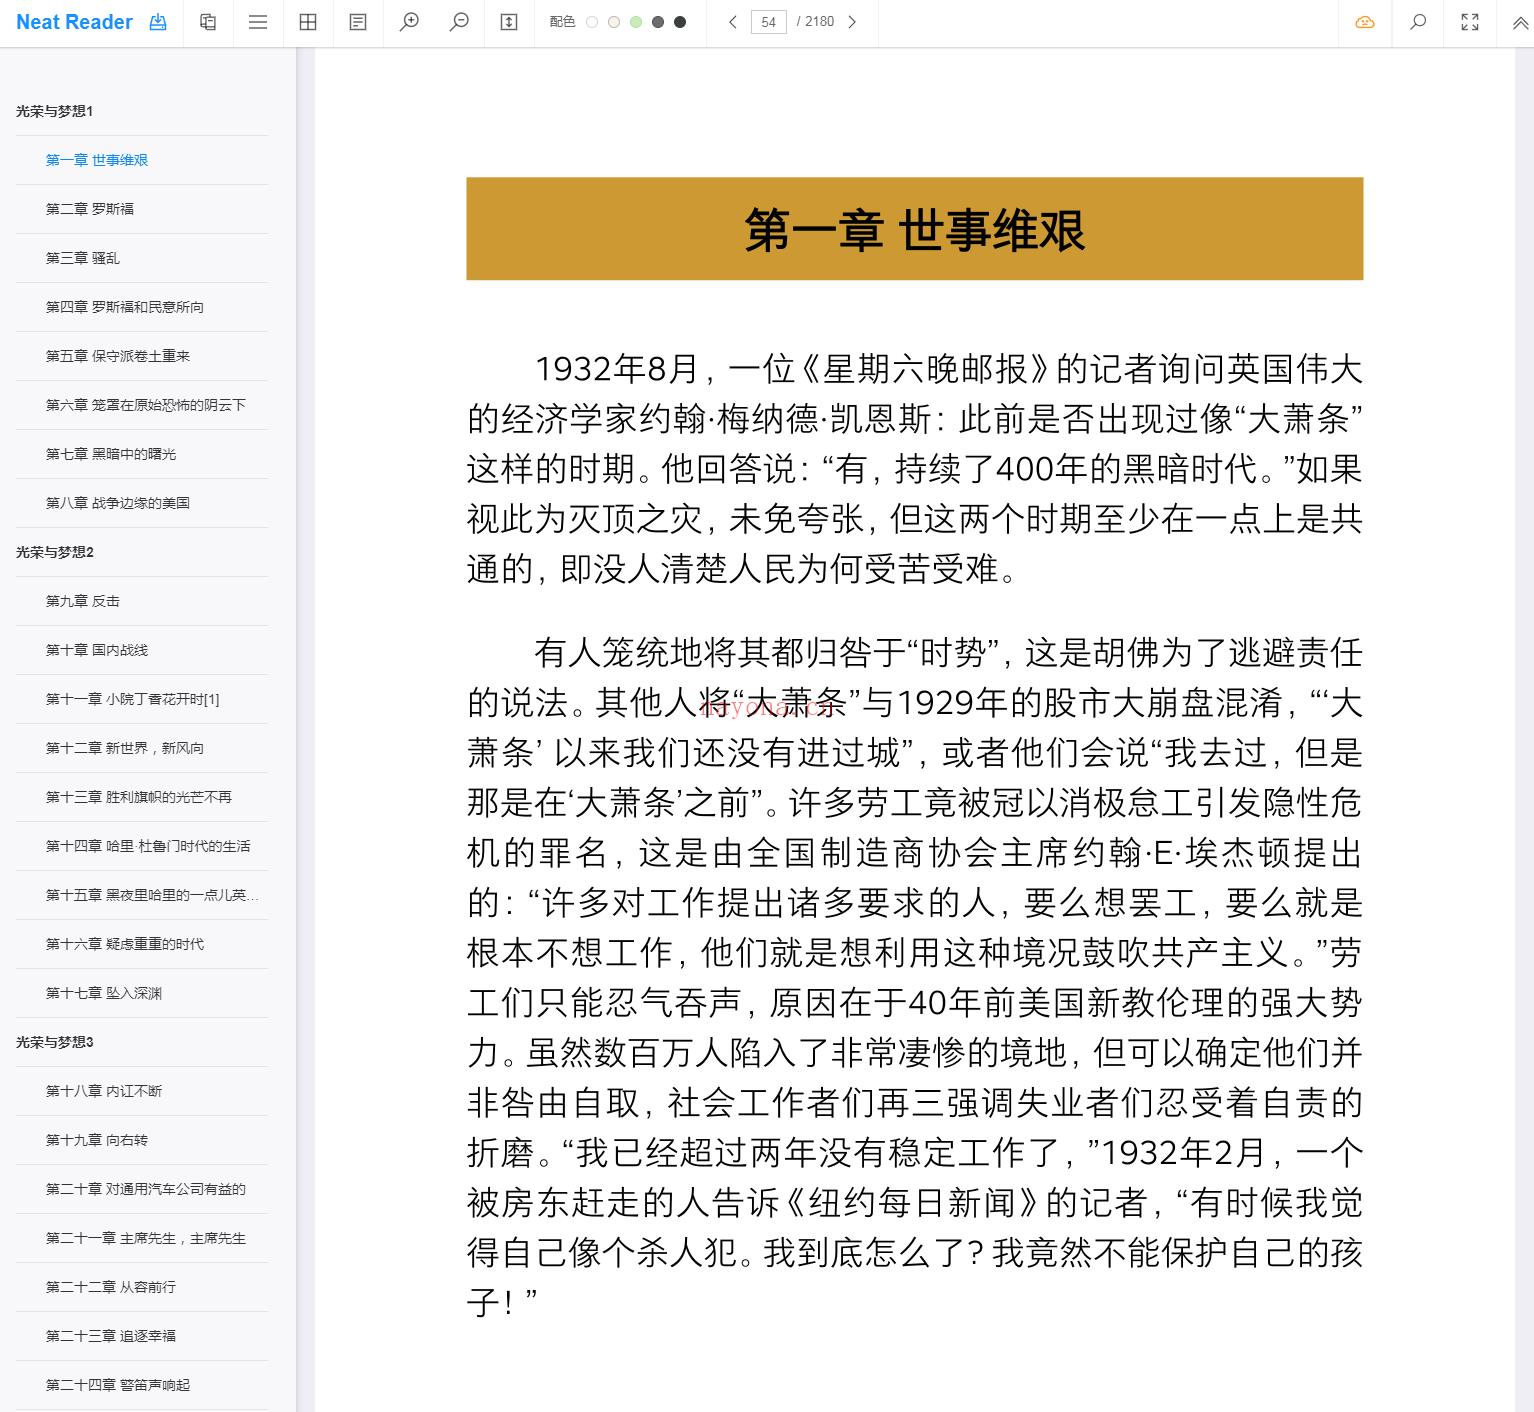Click the Neat Reader logo
The image size is (1534, 1412).
(74, 22)
